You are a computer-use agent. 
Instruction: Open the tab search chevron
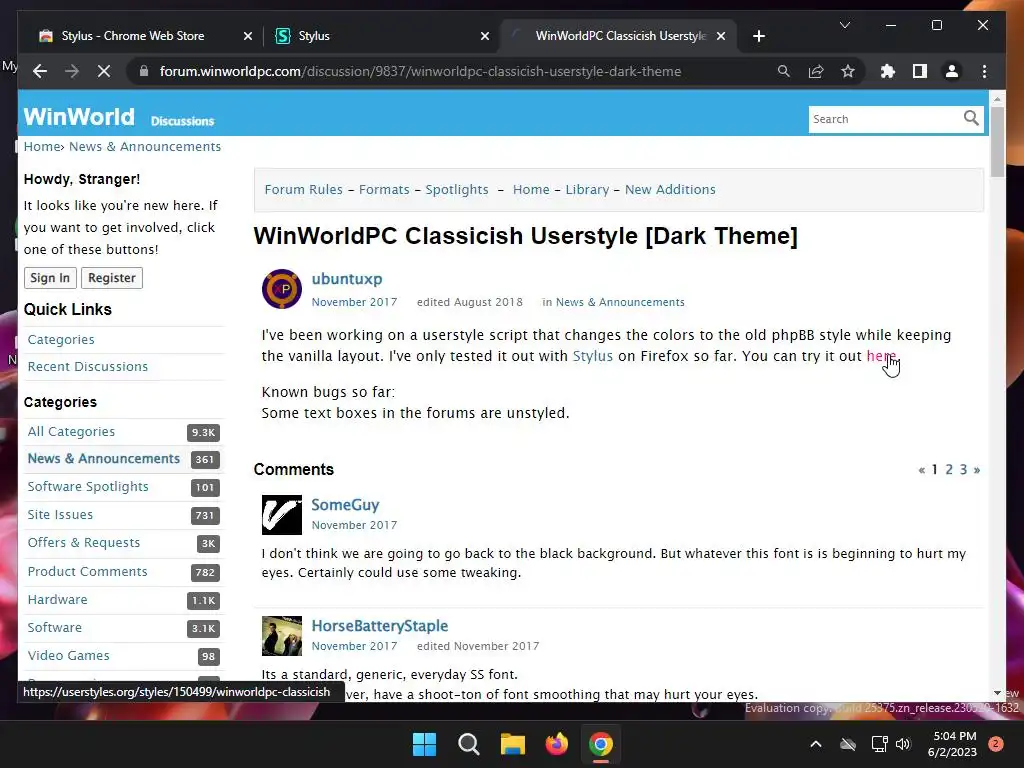pyautogui.click(x=844, y=25)
